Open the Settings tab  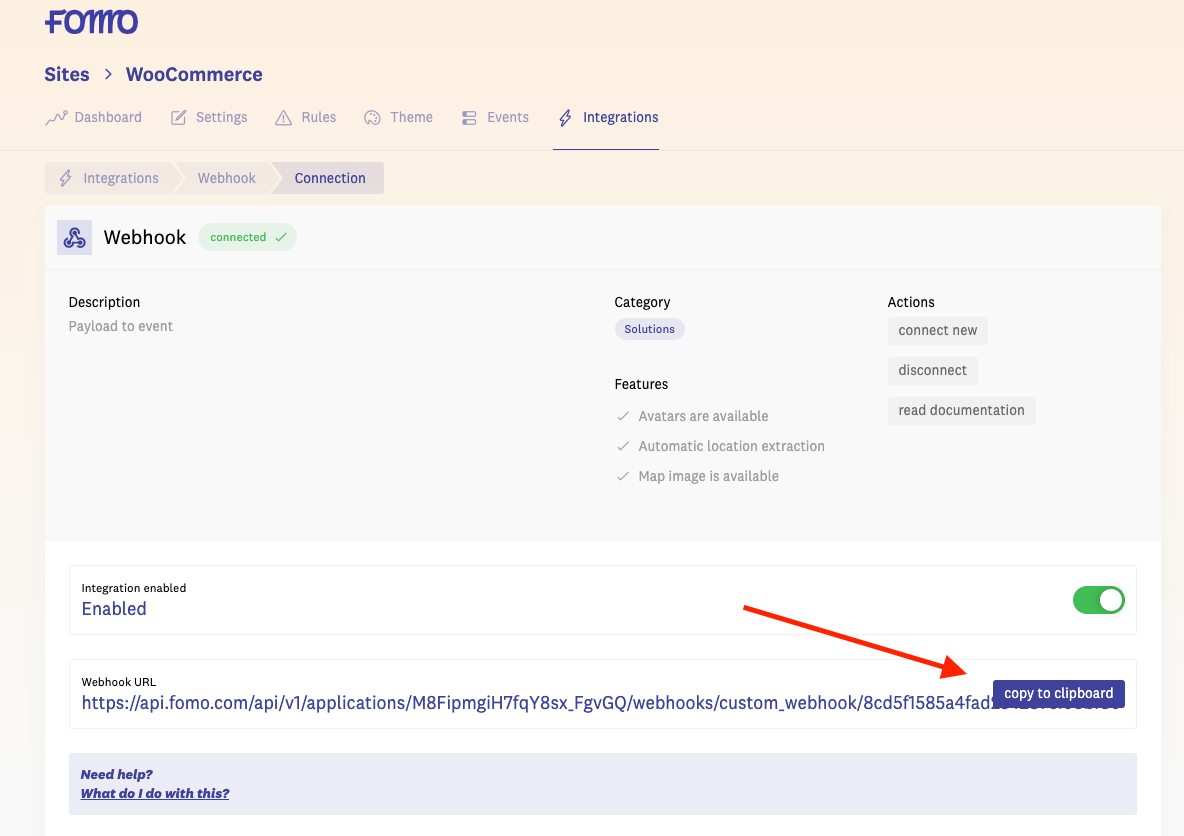point(209,117)
